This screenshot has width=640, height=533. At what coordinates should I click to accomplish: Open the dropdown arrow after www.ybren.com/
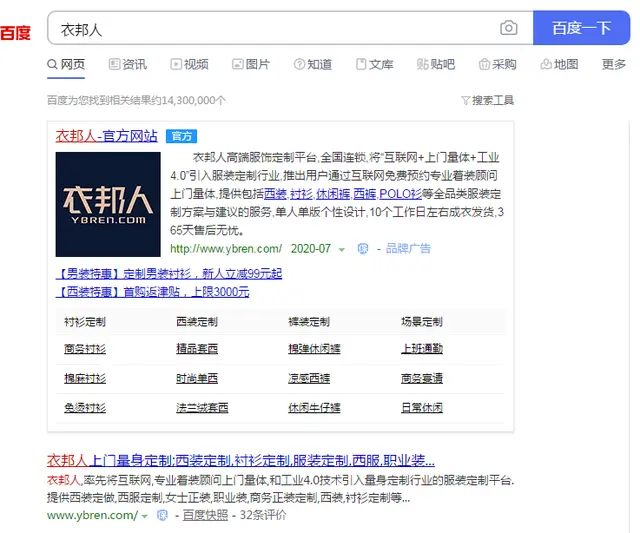[144, 516]
